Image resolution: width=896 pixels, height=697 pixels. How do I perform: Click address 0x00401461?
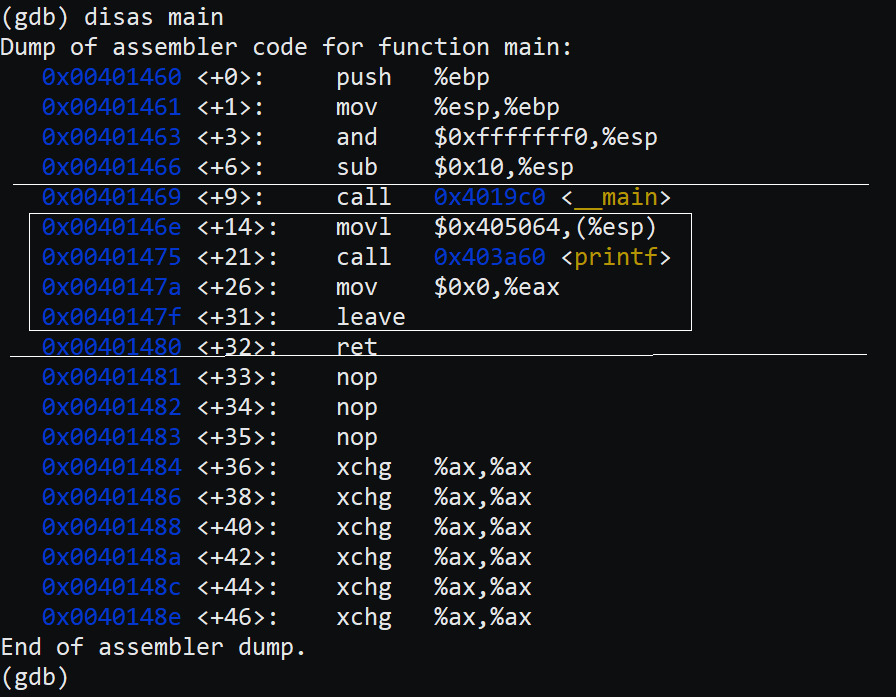111,107
